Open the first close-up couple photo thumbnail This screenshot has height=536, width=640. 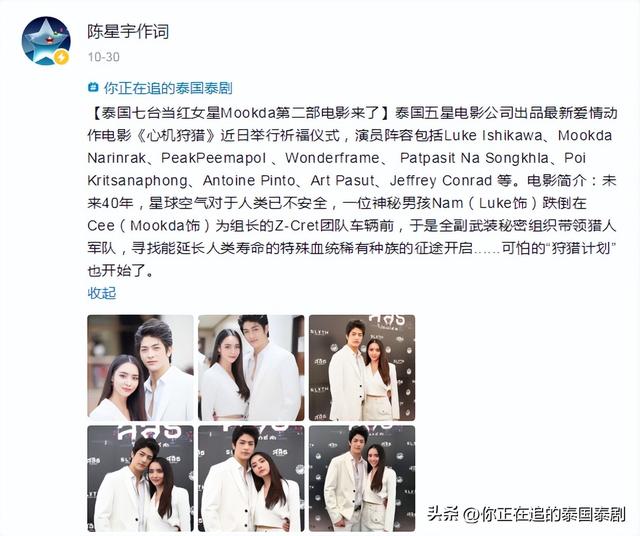[x=140, y=368]
